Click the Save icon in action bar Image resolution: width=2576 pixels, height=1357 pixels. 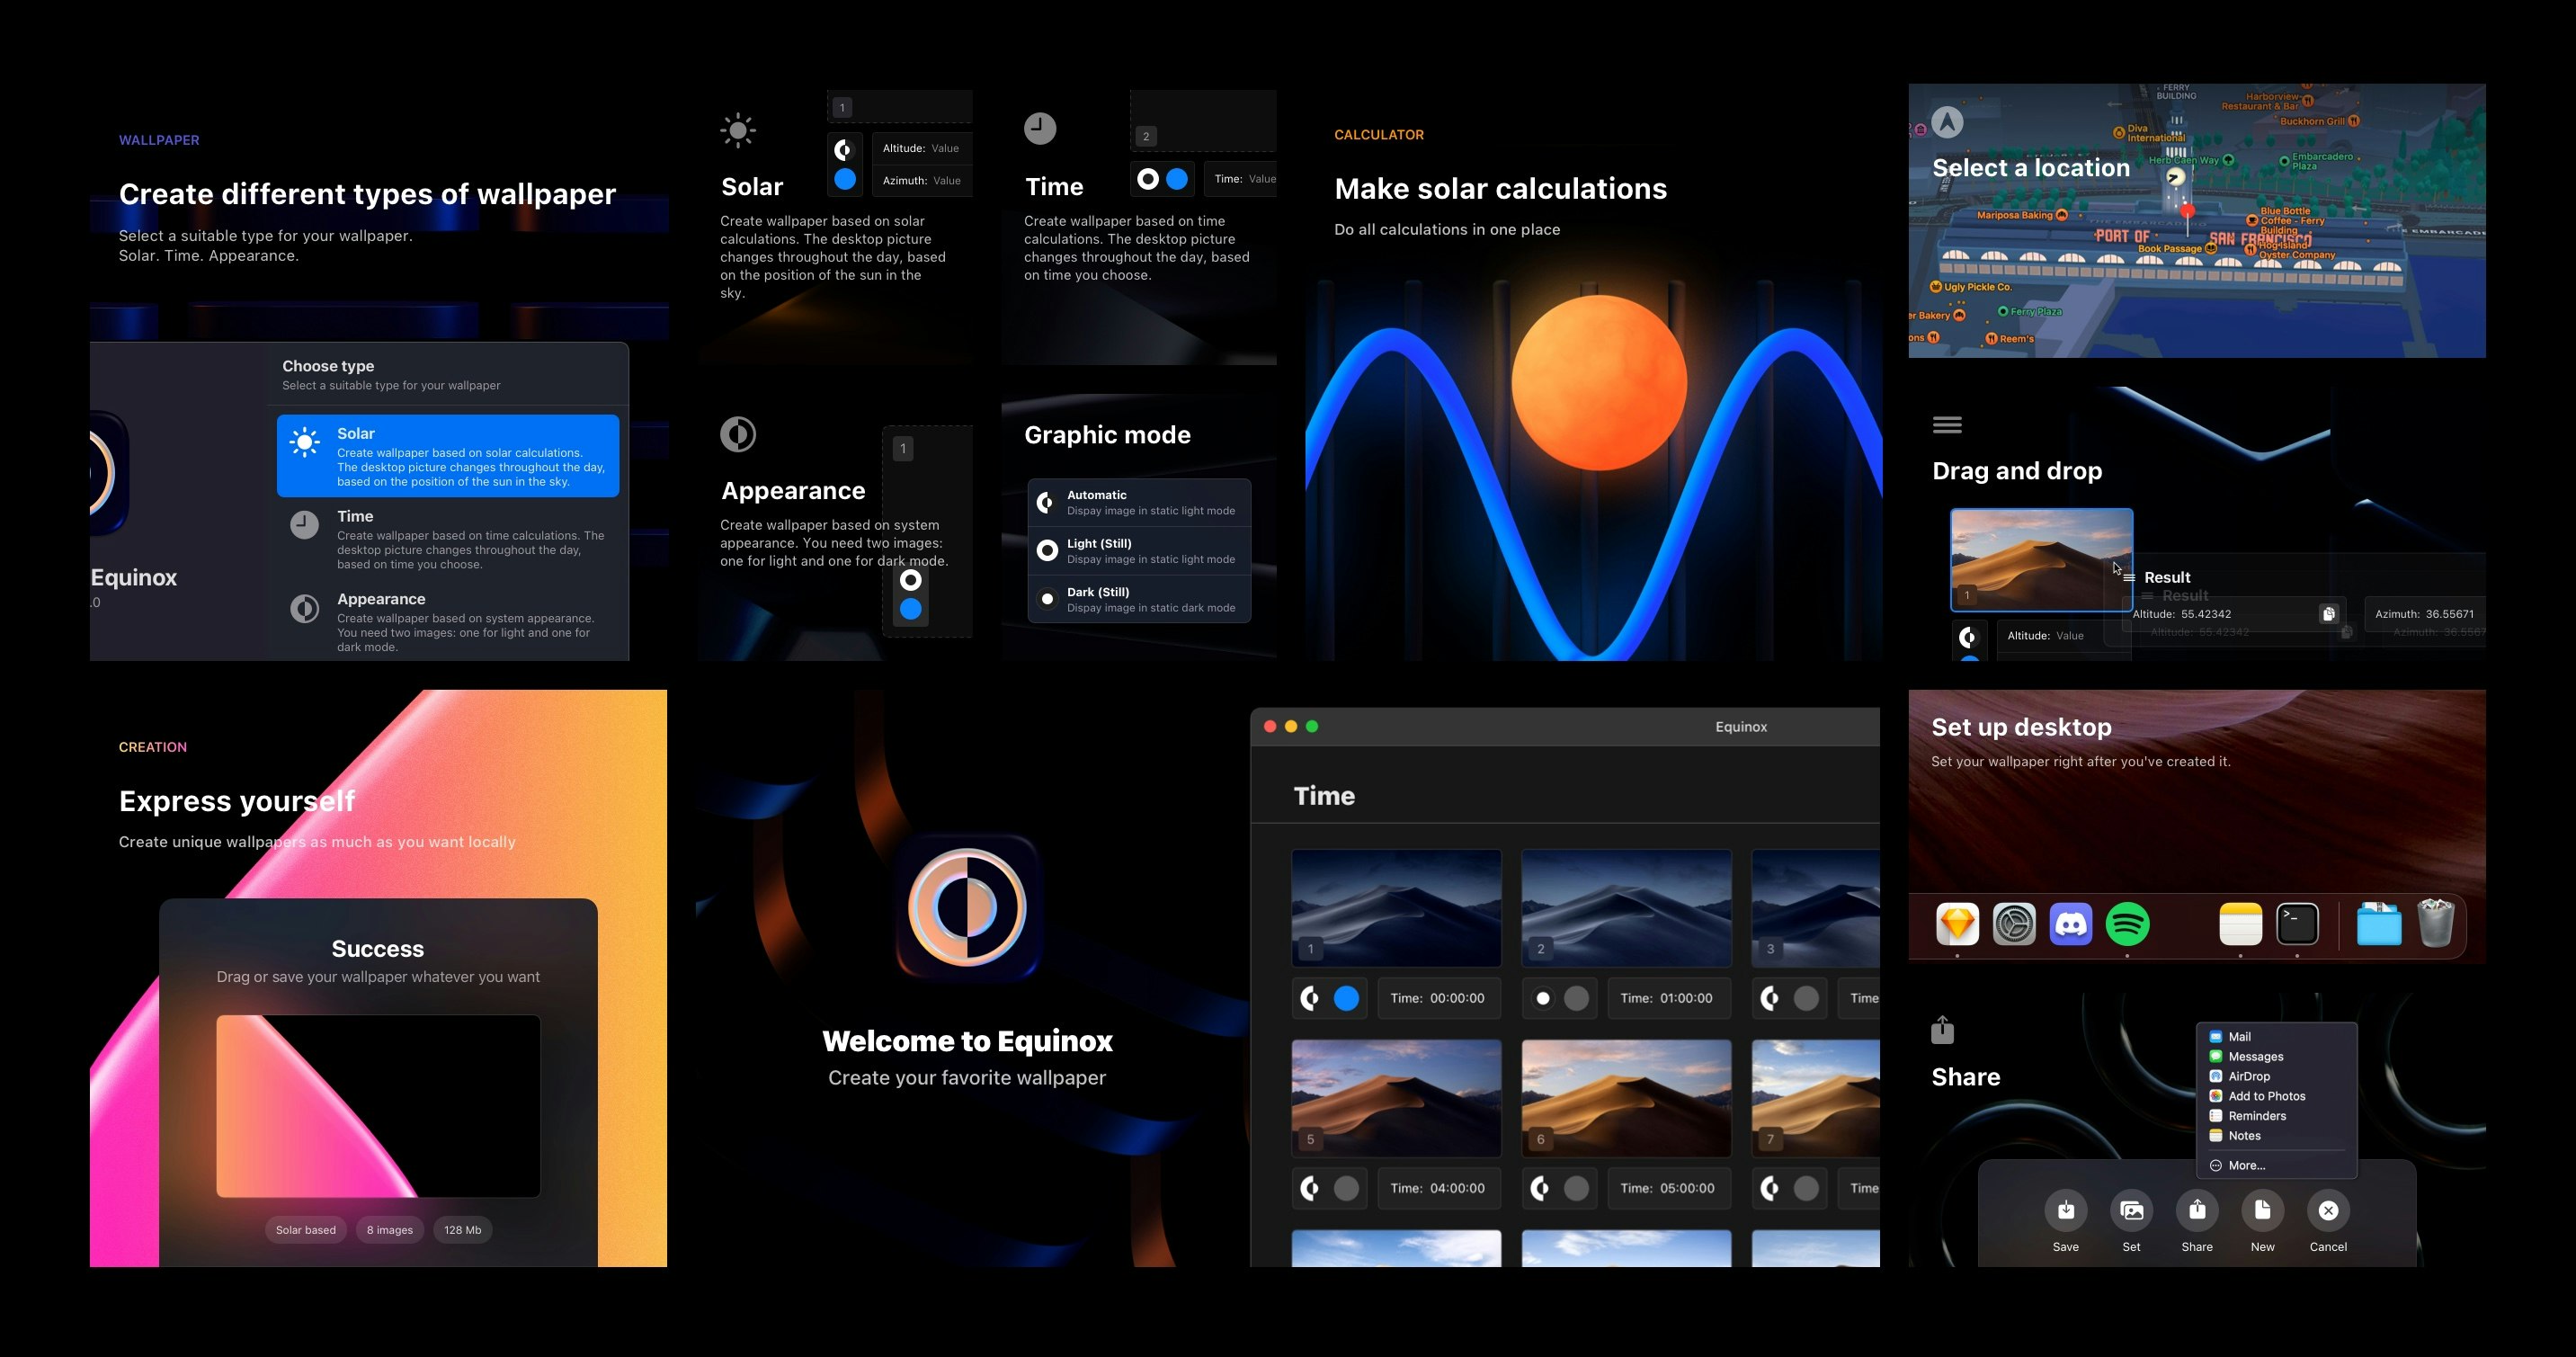(x=2065, y=1210)
